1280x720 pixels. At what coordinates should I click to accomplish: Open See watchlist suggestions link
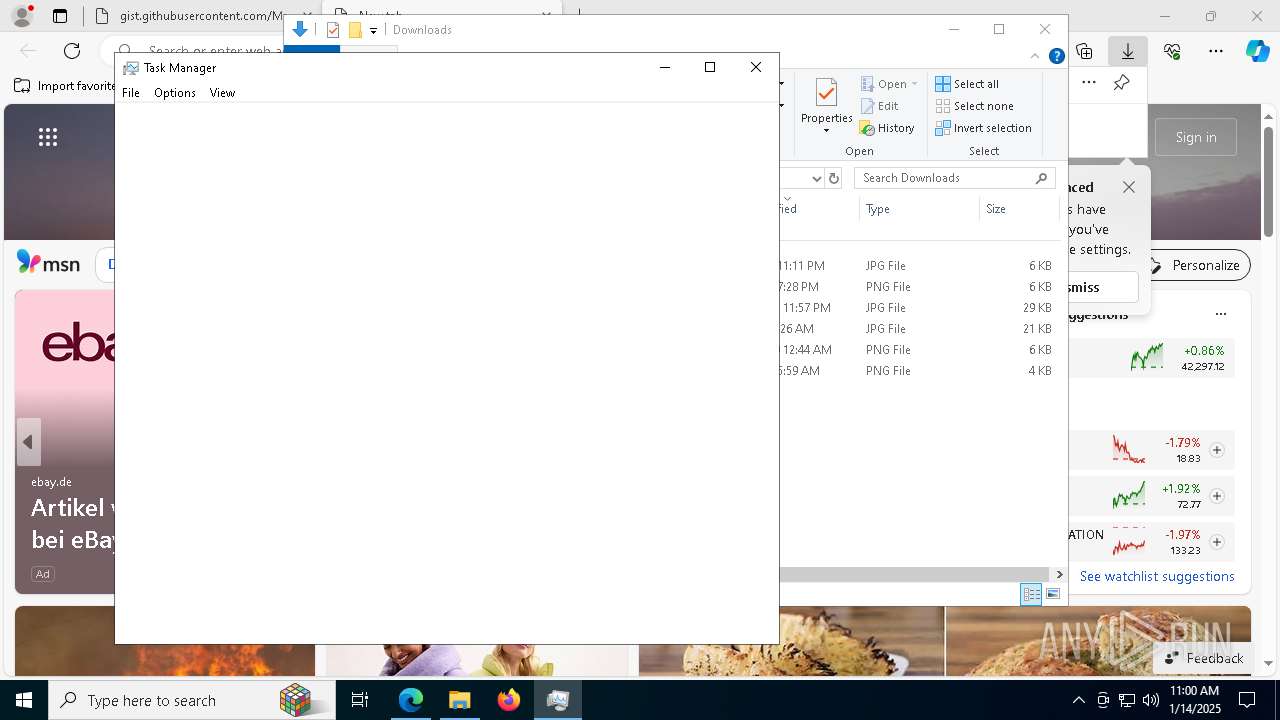pos(1157,576)
